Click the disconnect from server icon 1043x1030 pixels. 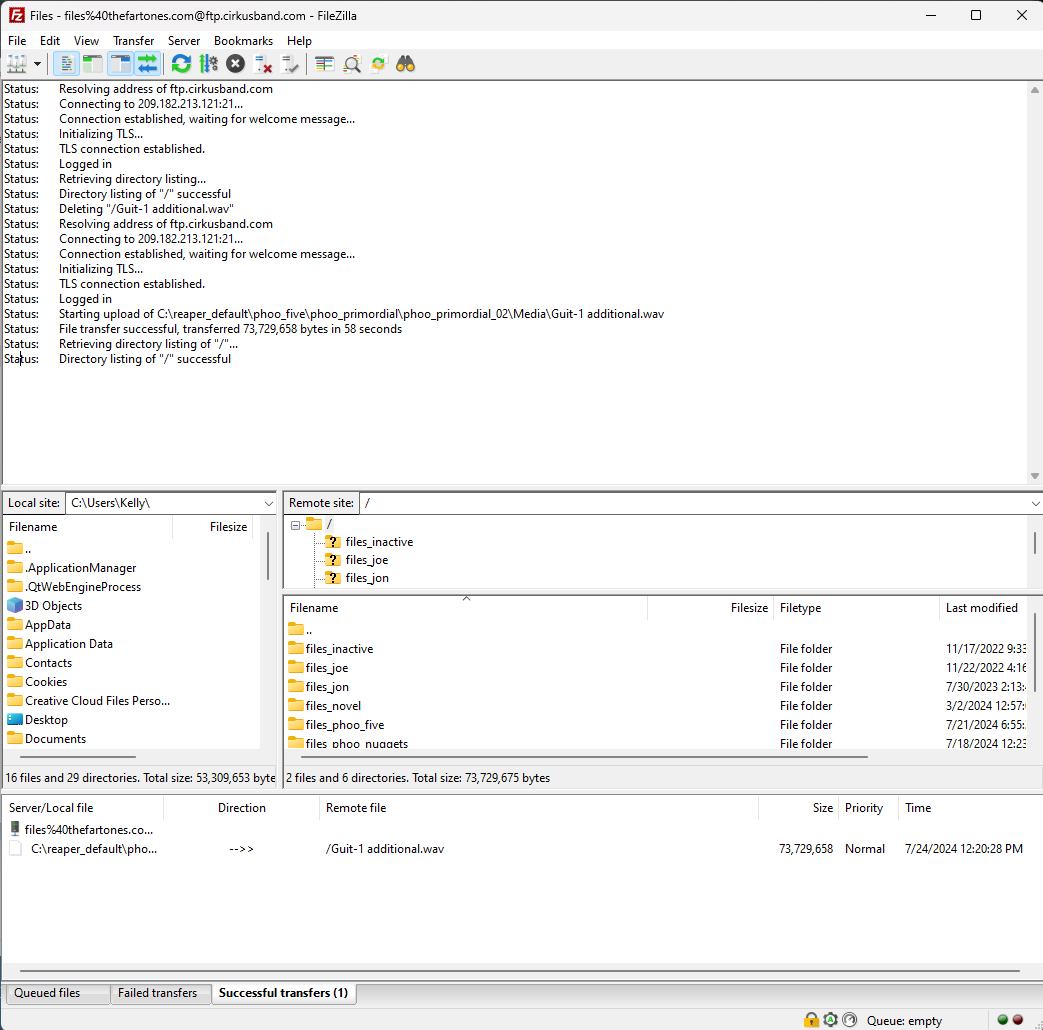click(x=263, y=64)
